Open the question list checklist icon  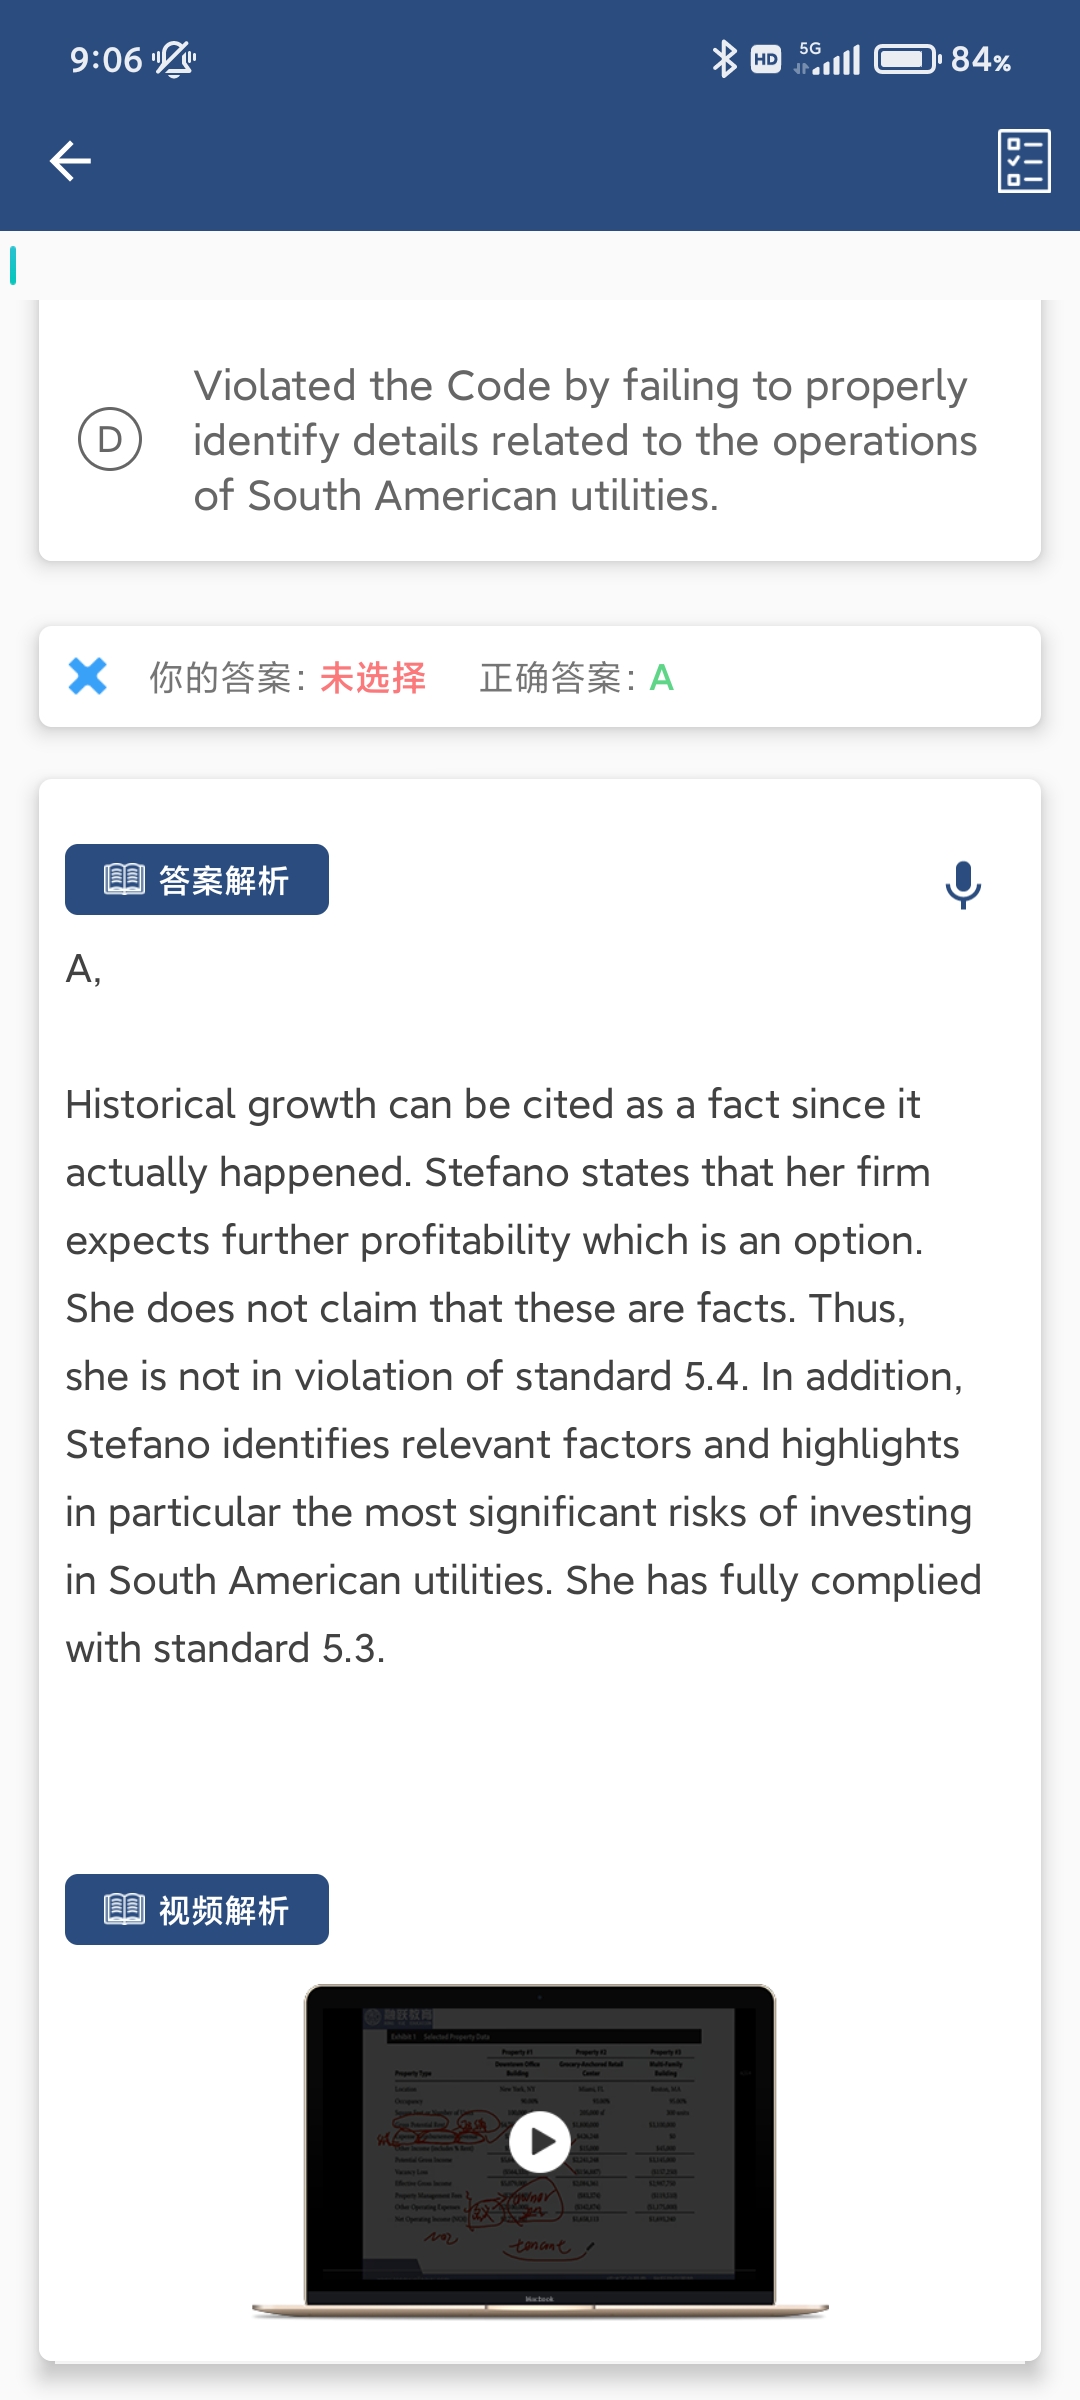[1024, 161]
